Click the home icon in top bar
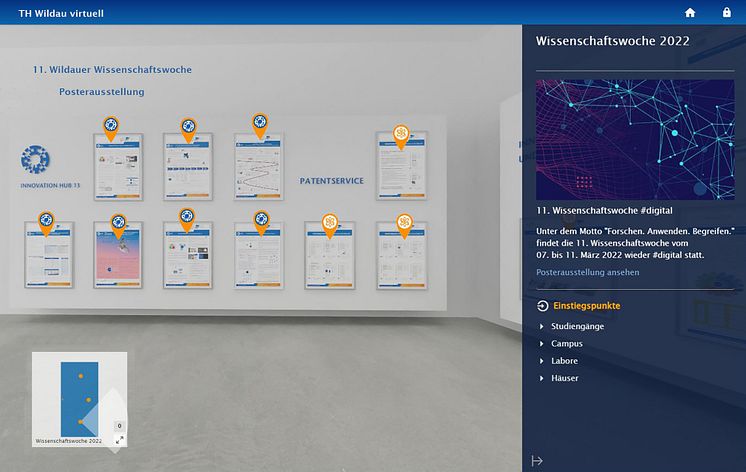This screenshot has width=746, height=472. click(x=689, y=13)
